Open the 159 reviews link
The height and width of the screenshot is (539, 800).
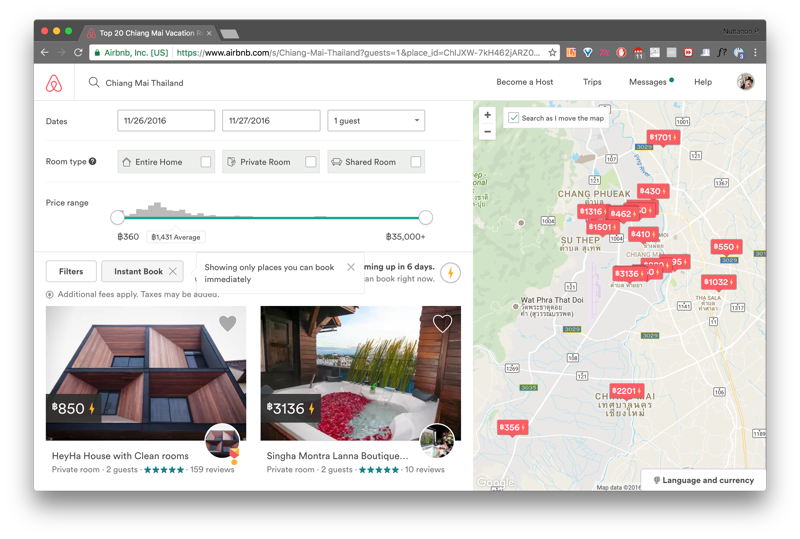212,469
